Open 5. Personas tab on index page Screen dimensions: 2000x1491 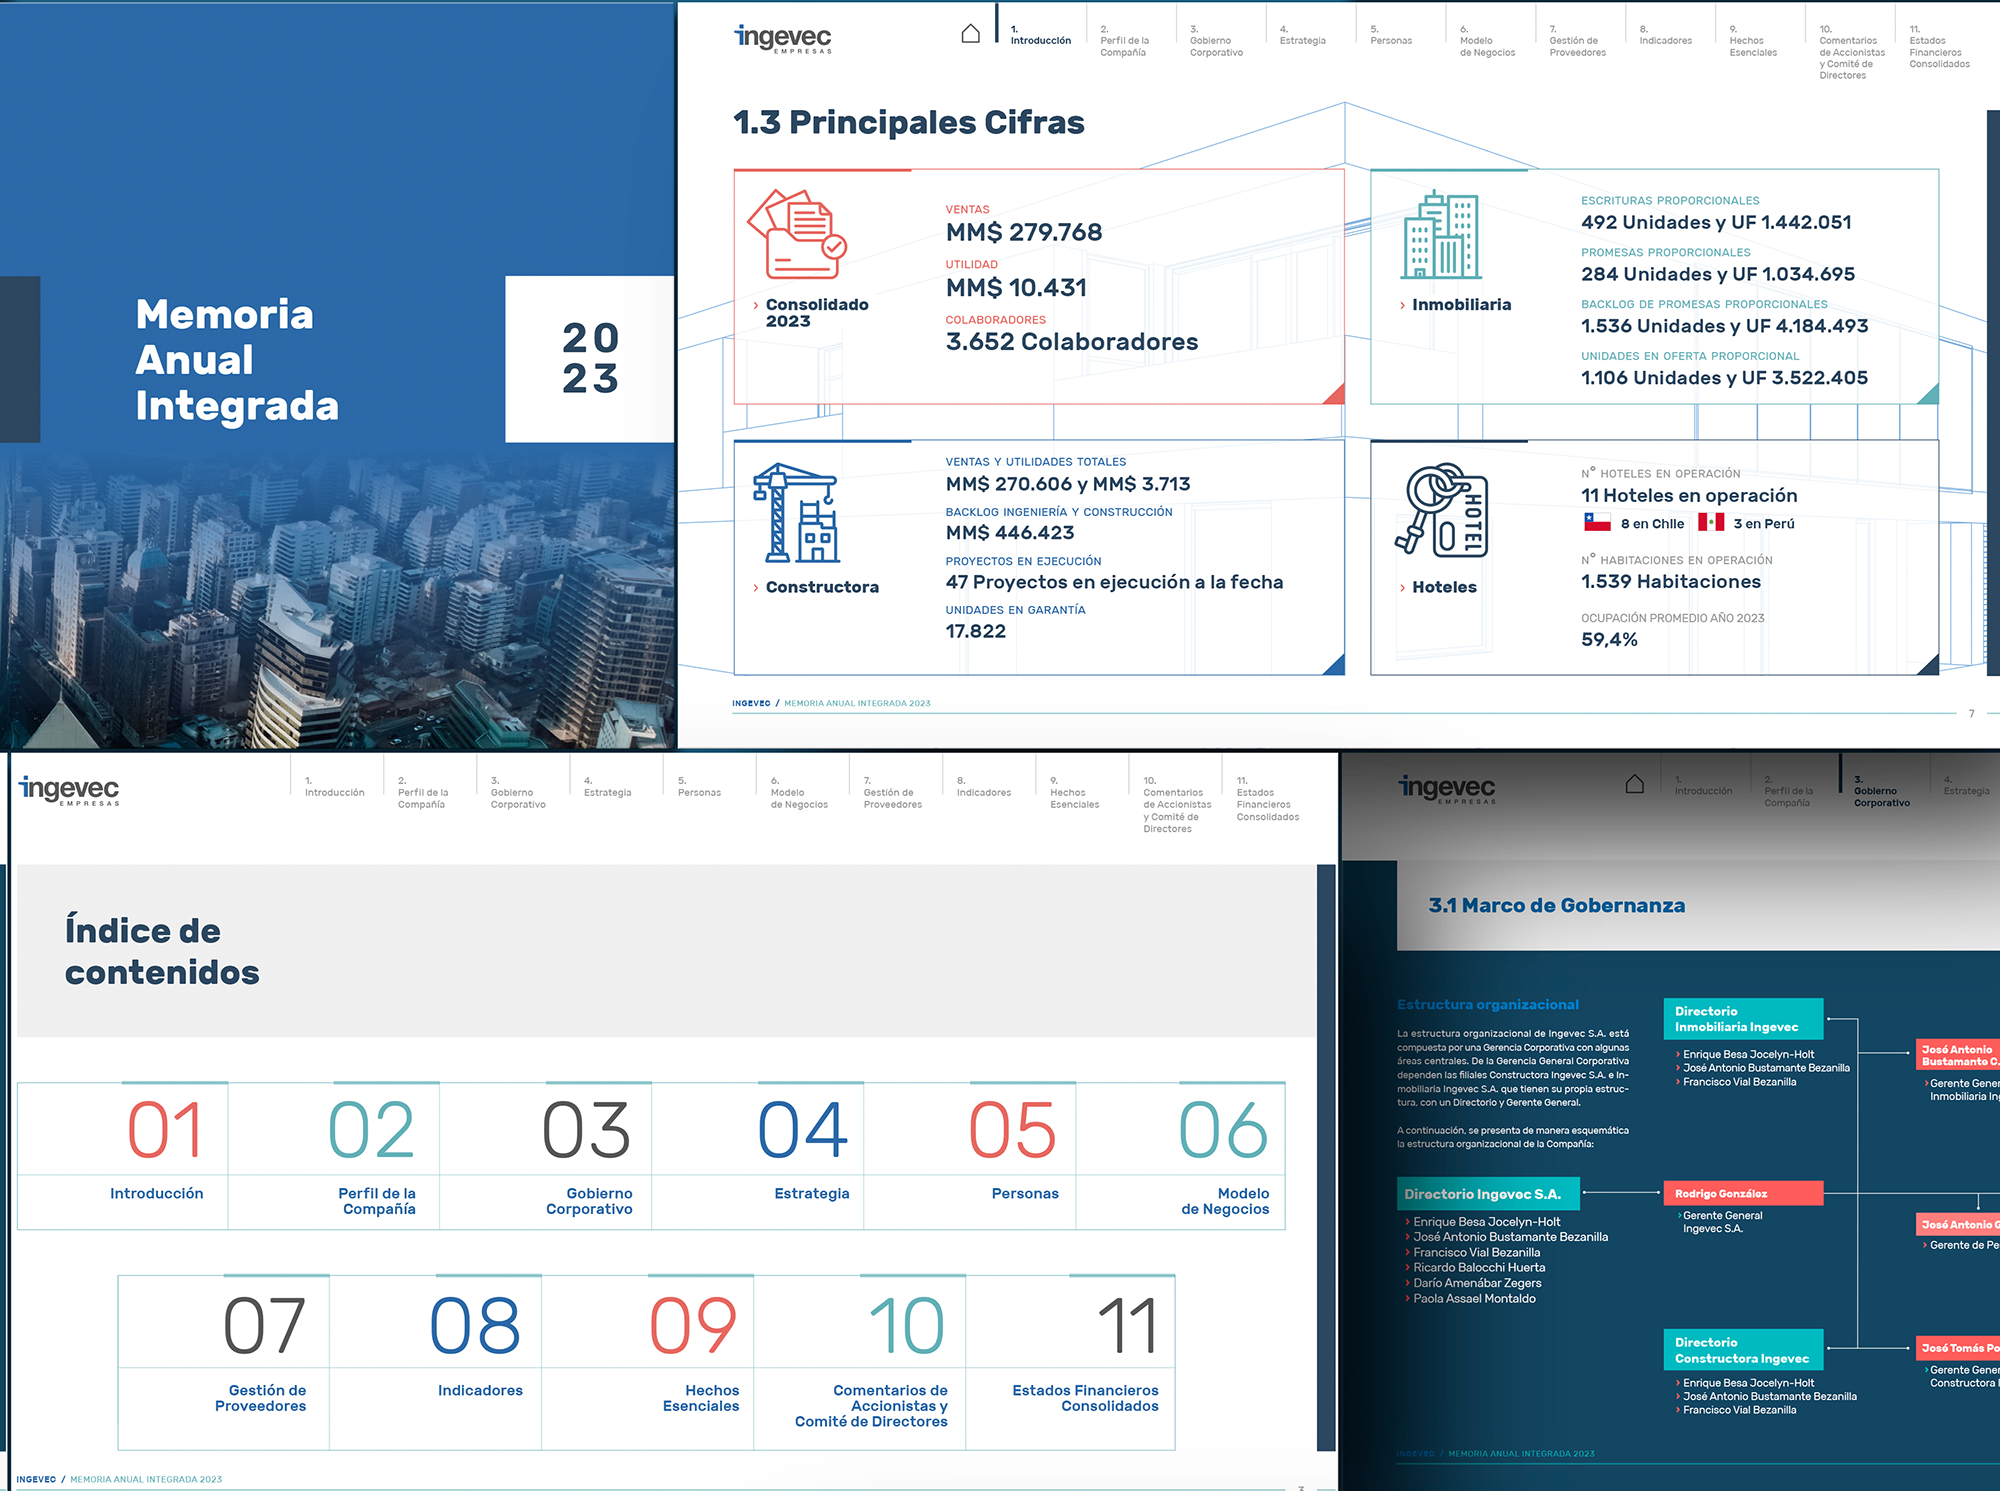click(699, 787)
